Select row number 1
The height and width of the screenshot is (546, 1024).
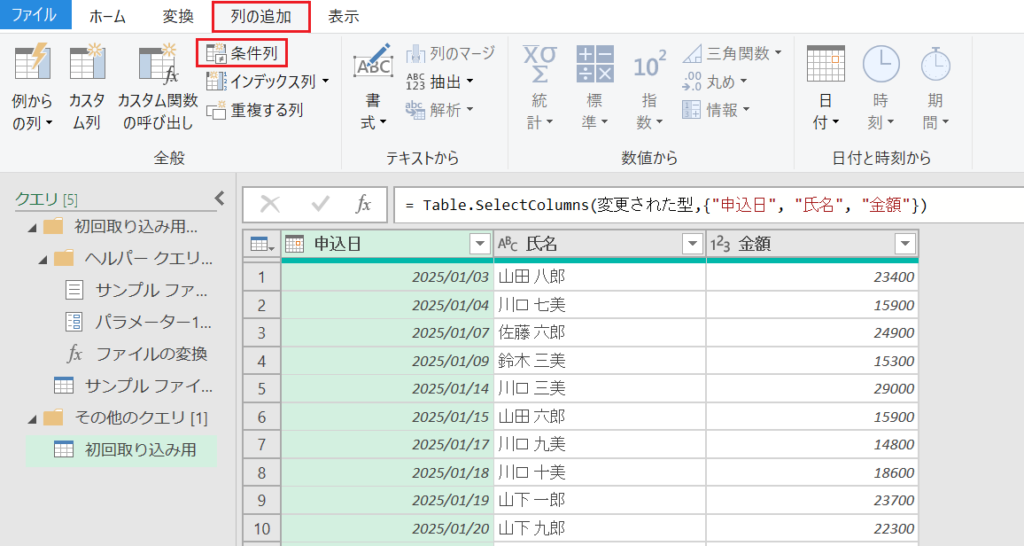pyautogui.click(x=262, y=277)
